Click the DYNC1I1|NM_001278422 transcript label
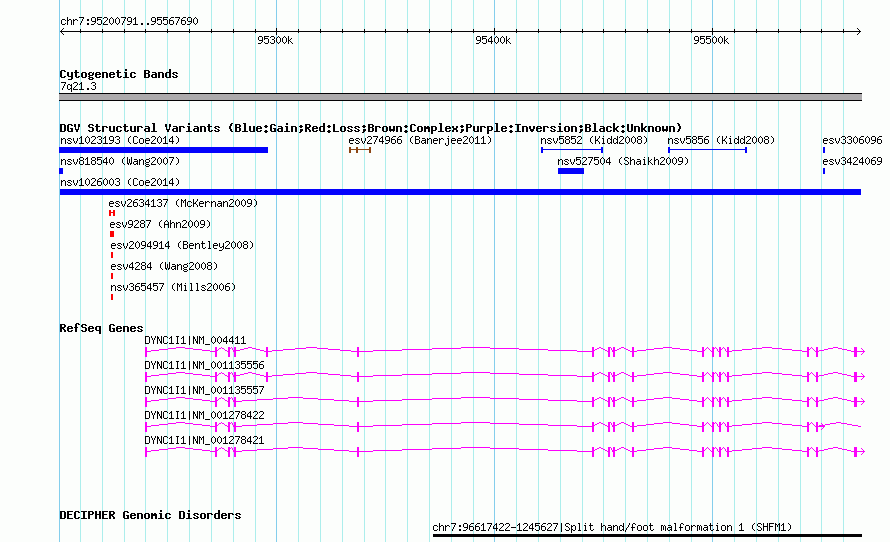This screenshot has width=890, height=542. point(204,415)
